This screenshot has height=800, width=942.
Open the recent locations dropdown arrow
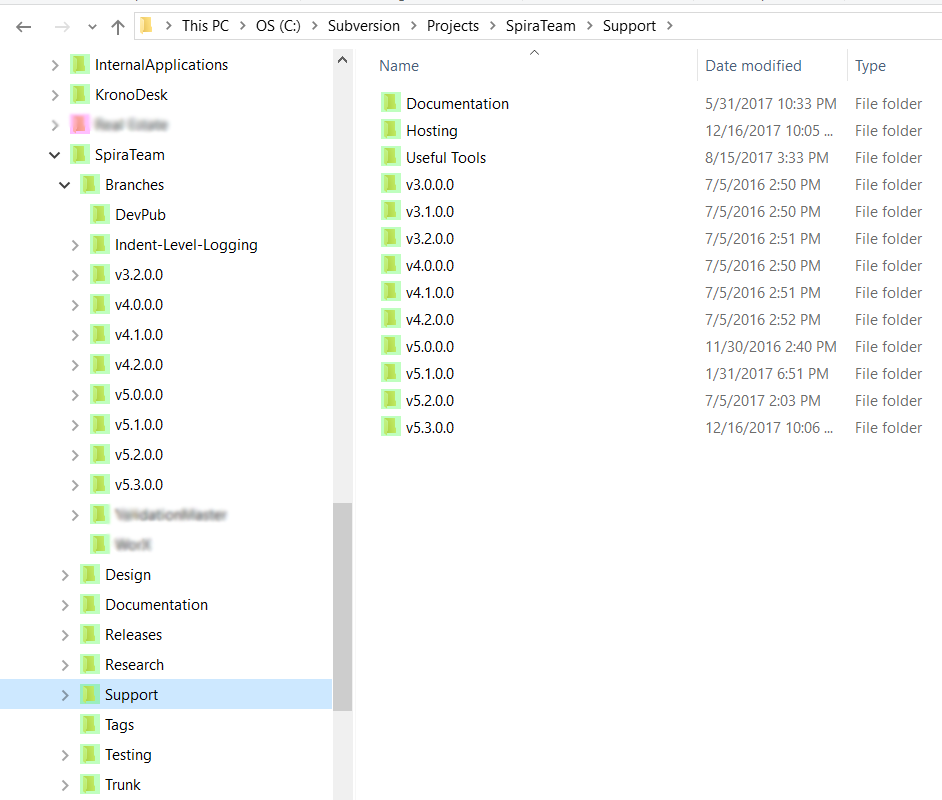pos(93,27)
